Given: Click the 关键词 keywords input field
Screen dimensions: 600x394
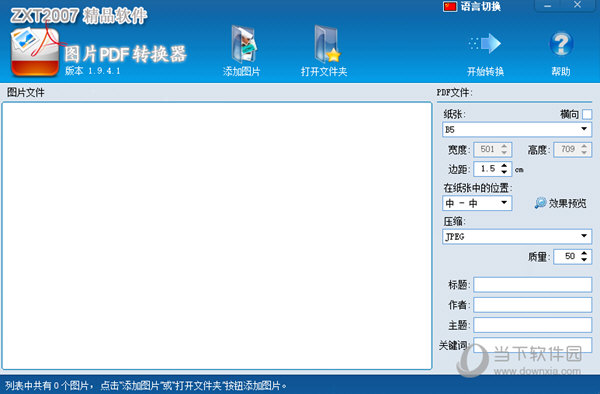Looking at the screenshot, I should point(533,345).
